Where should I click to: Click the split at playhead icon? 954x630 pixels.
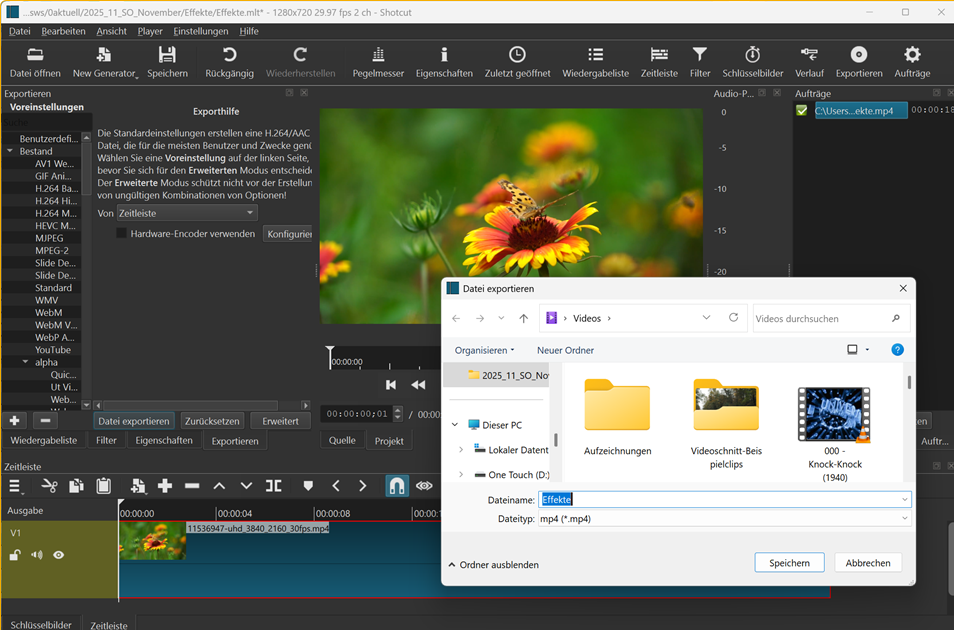coord(273,486)
